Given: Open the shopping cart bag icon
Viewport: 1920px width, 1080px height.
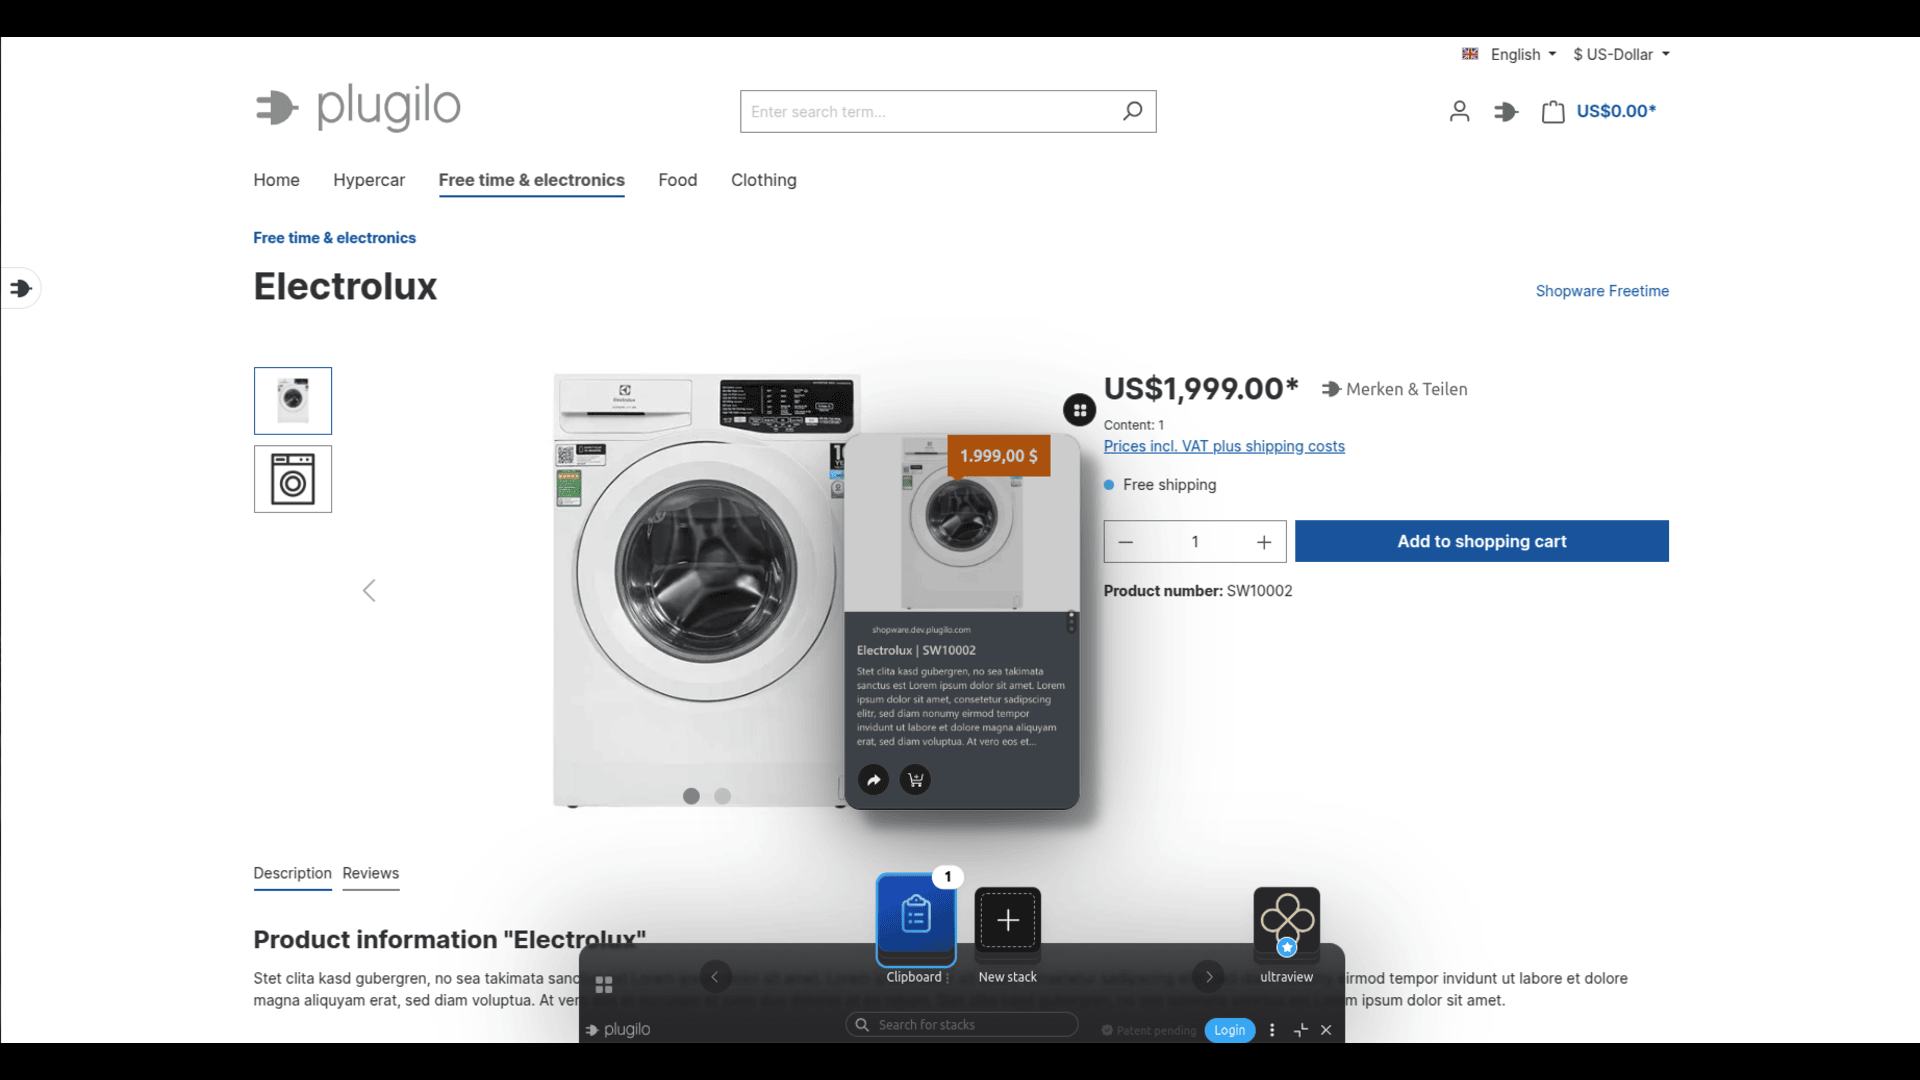Looking at the screenshot, I should coord(1553,112).
